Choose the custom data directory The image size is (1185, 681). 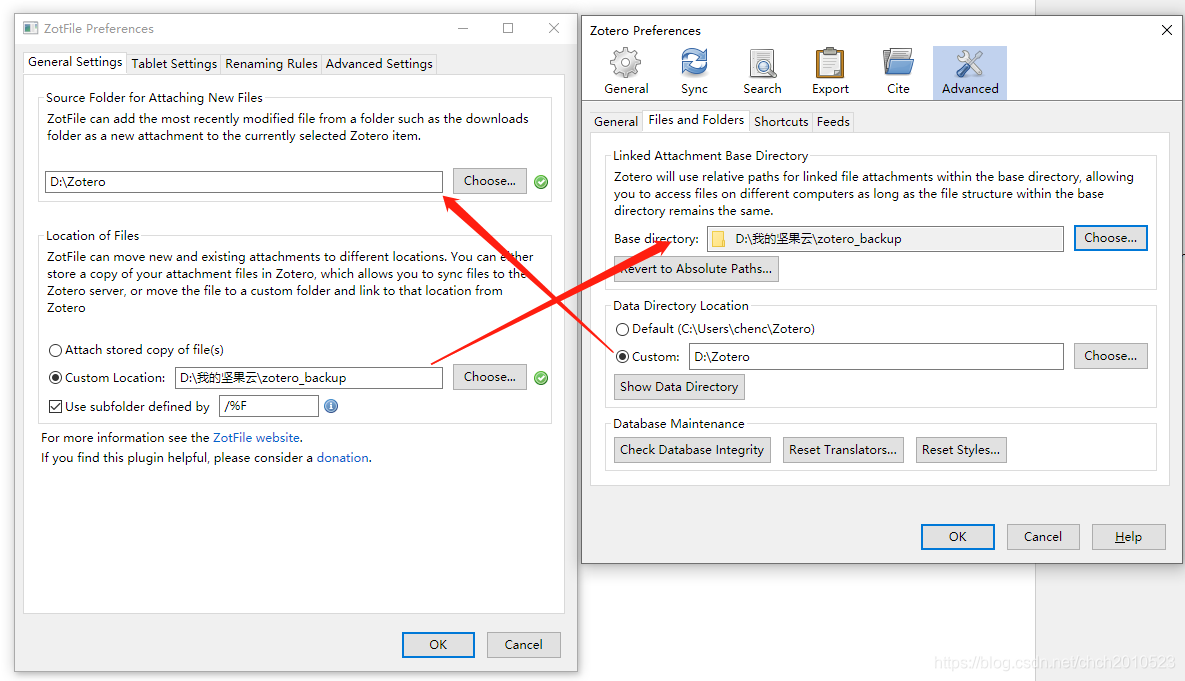[x=1110, y=356]
